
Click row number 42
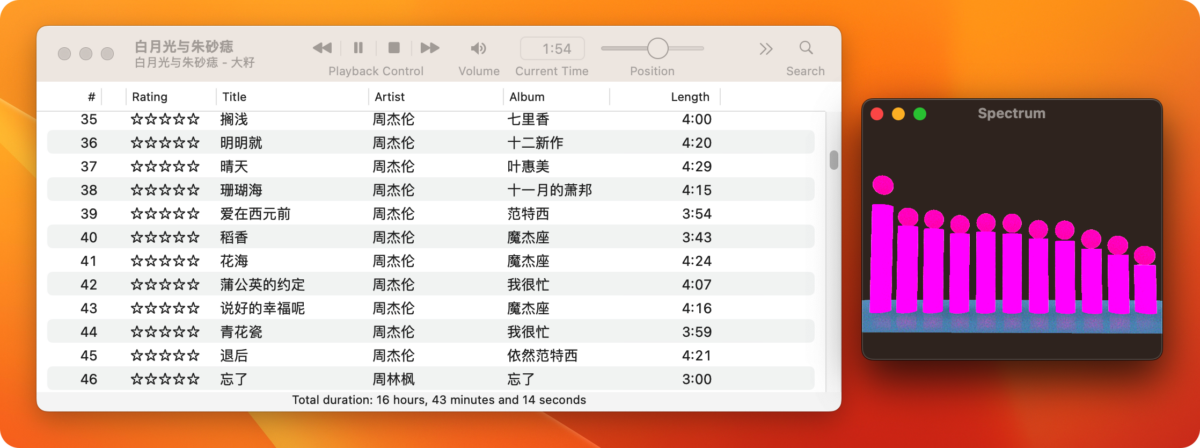tap(89, 285)
